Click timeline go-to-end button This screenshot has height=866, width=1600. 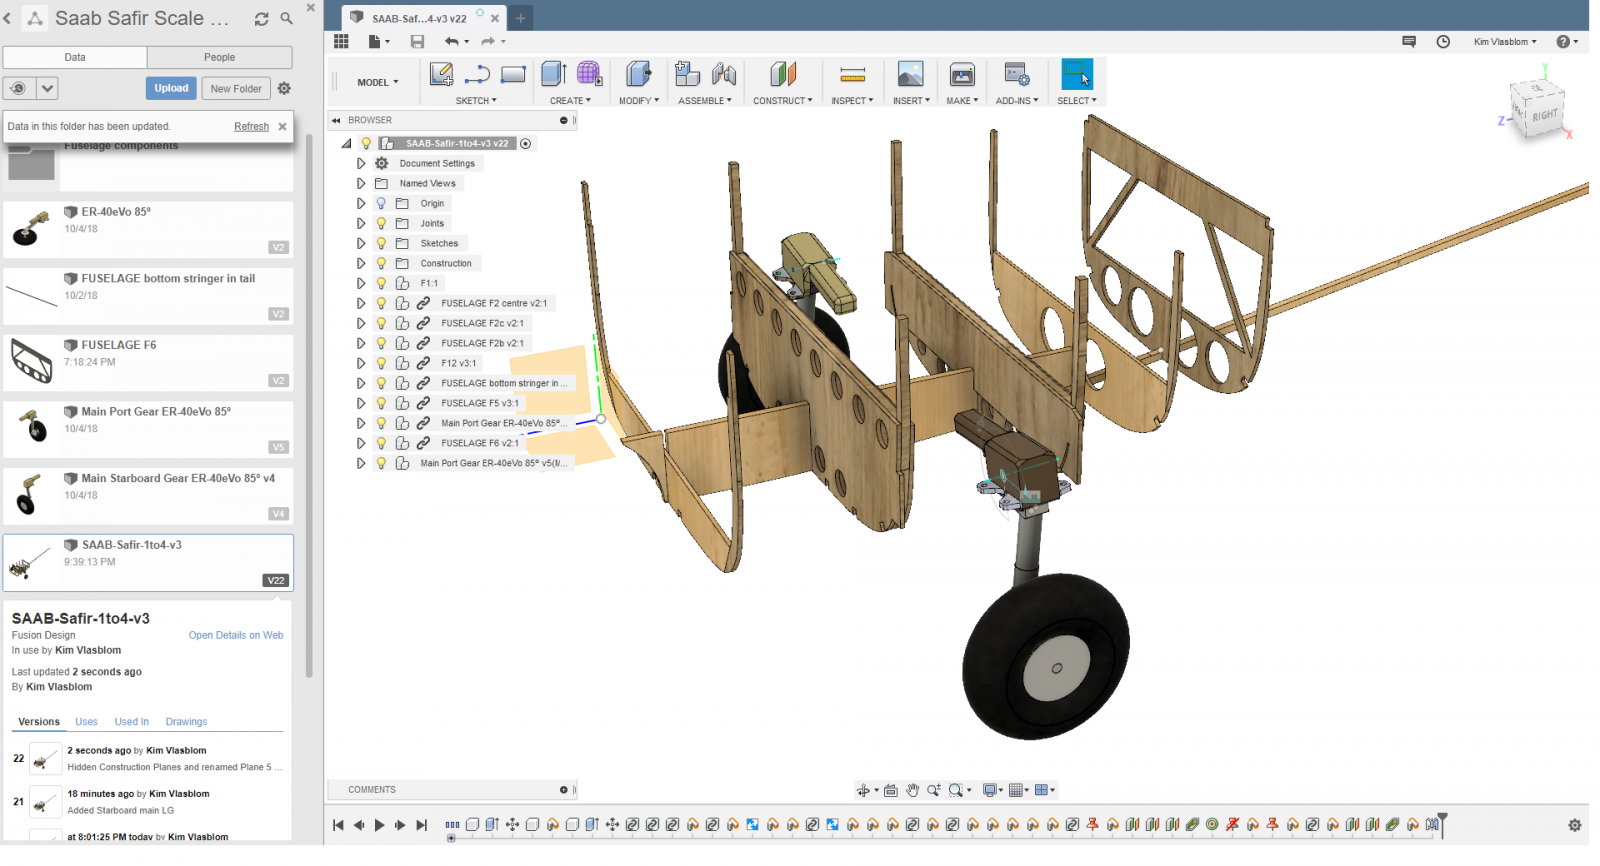click(421, 825)
